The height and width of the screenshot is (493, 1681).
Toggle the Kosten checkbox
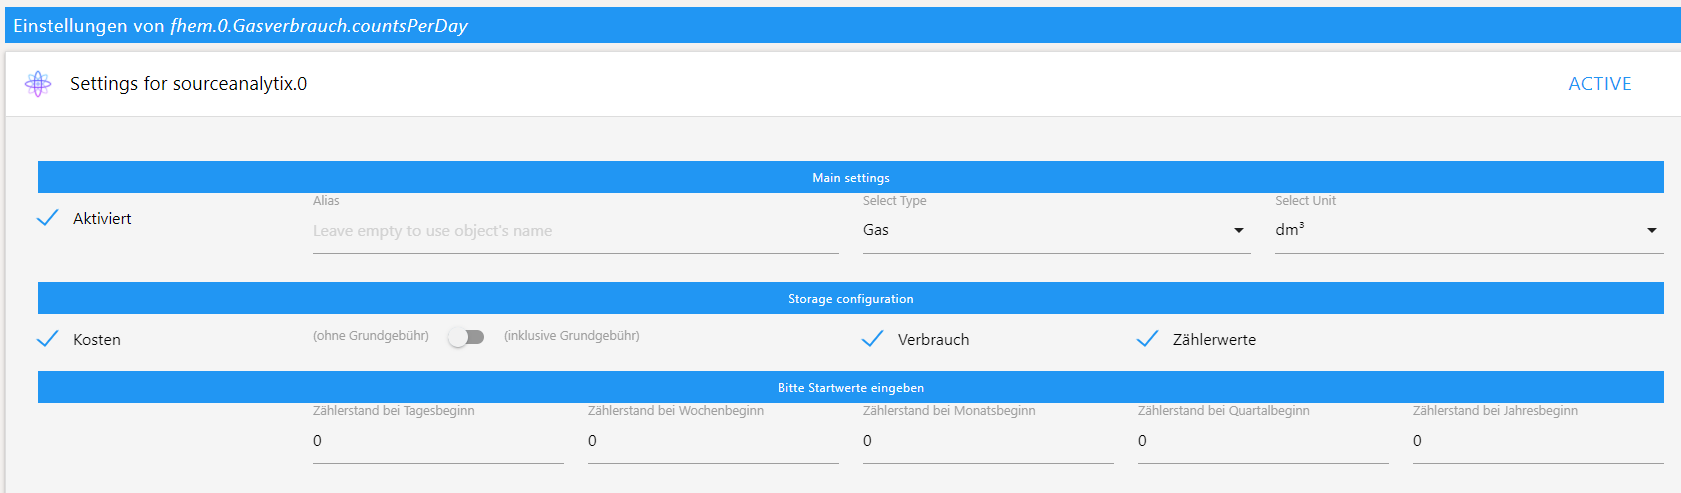click(x=48, y=339)
